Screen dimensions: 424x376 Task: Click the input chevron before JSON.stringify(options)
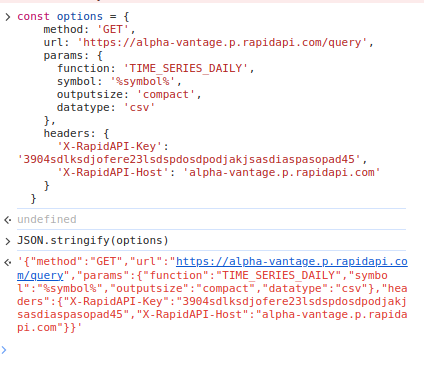(8, 241)
